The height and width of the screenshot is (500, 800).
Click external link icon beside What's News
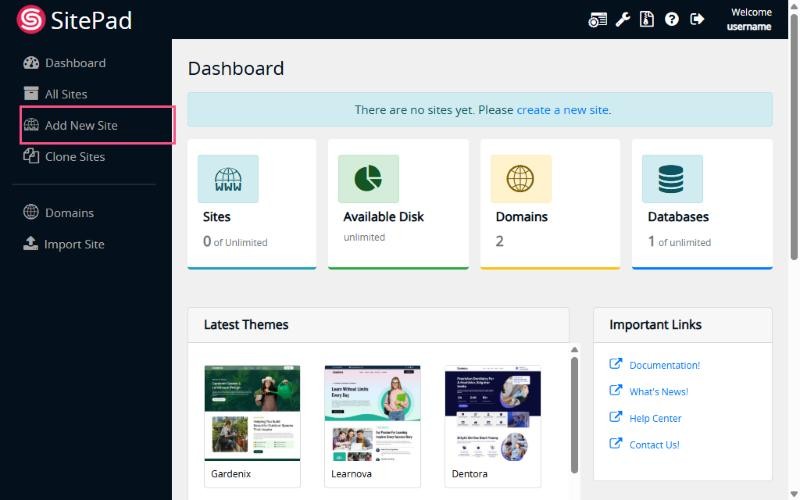point(616,390)
